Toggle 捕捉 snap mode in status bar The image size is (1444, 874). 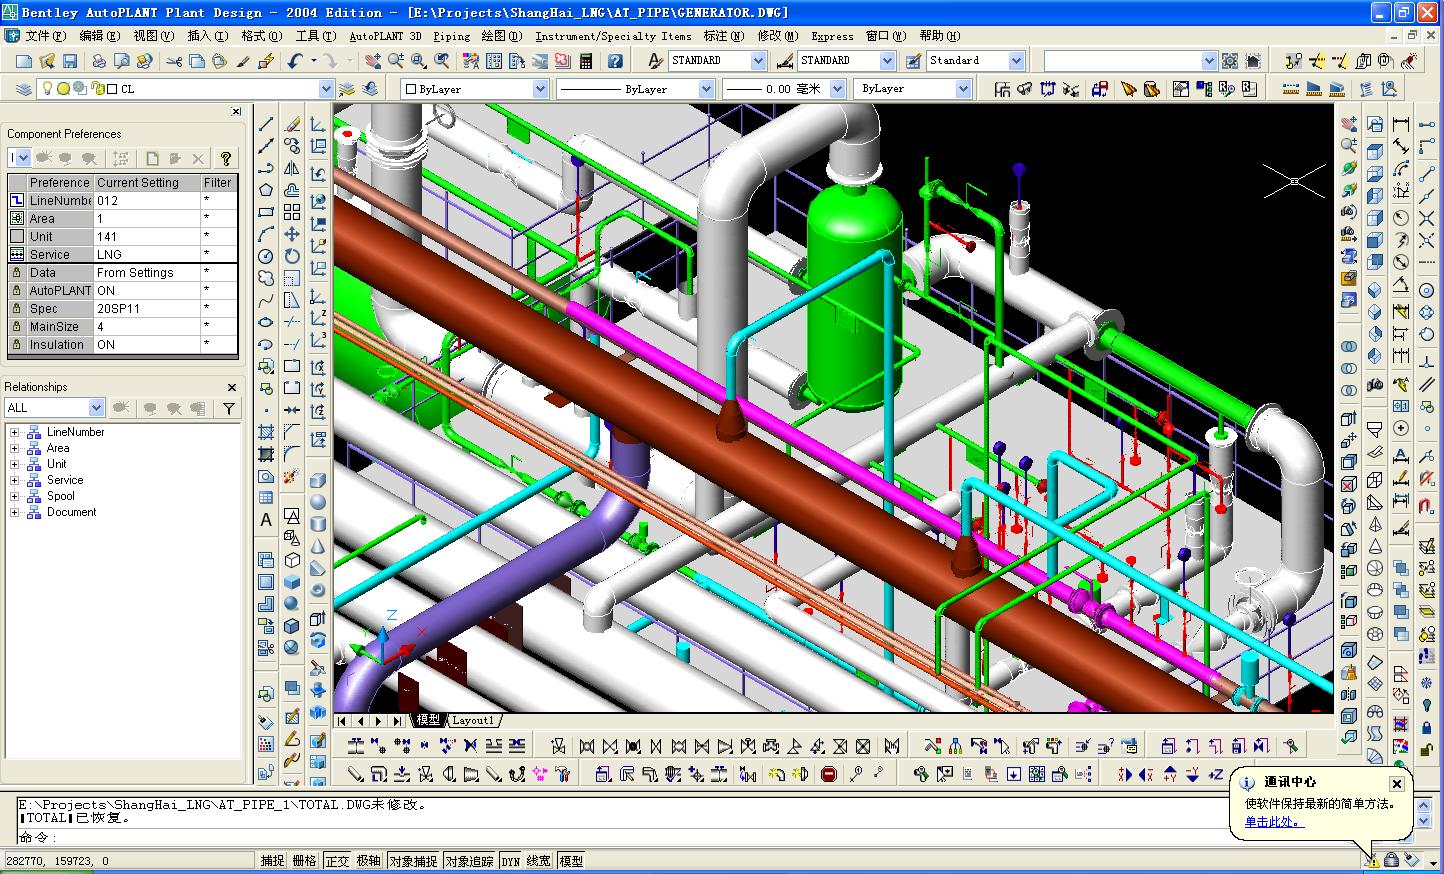point(273,861)
